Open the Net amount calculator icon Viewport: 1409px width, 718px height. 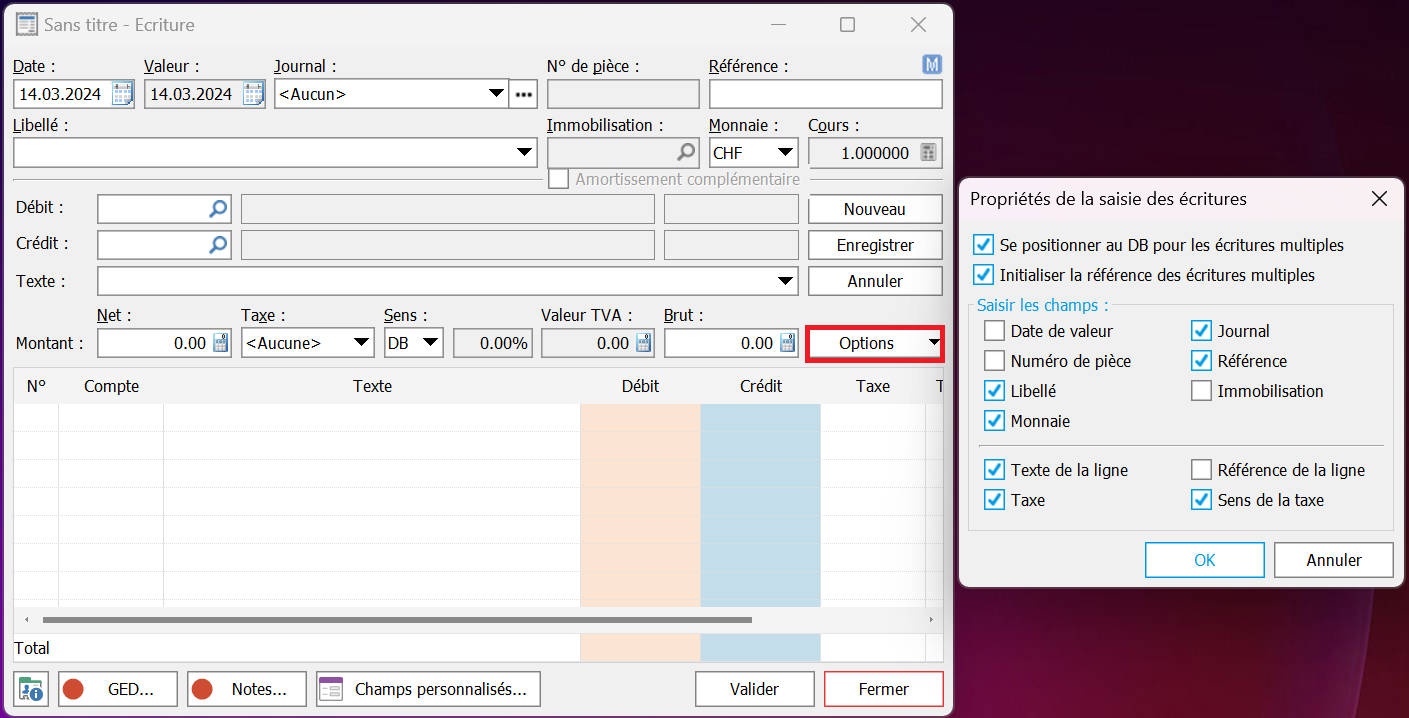(x=221, y=343)
